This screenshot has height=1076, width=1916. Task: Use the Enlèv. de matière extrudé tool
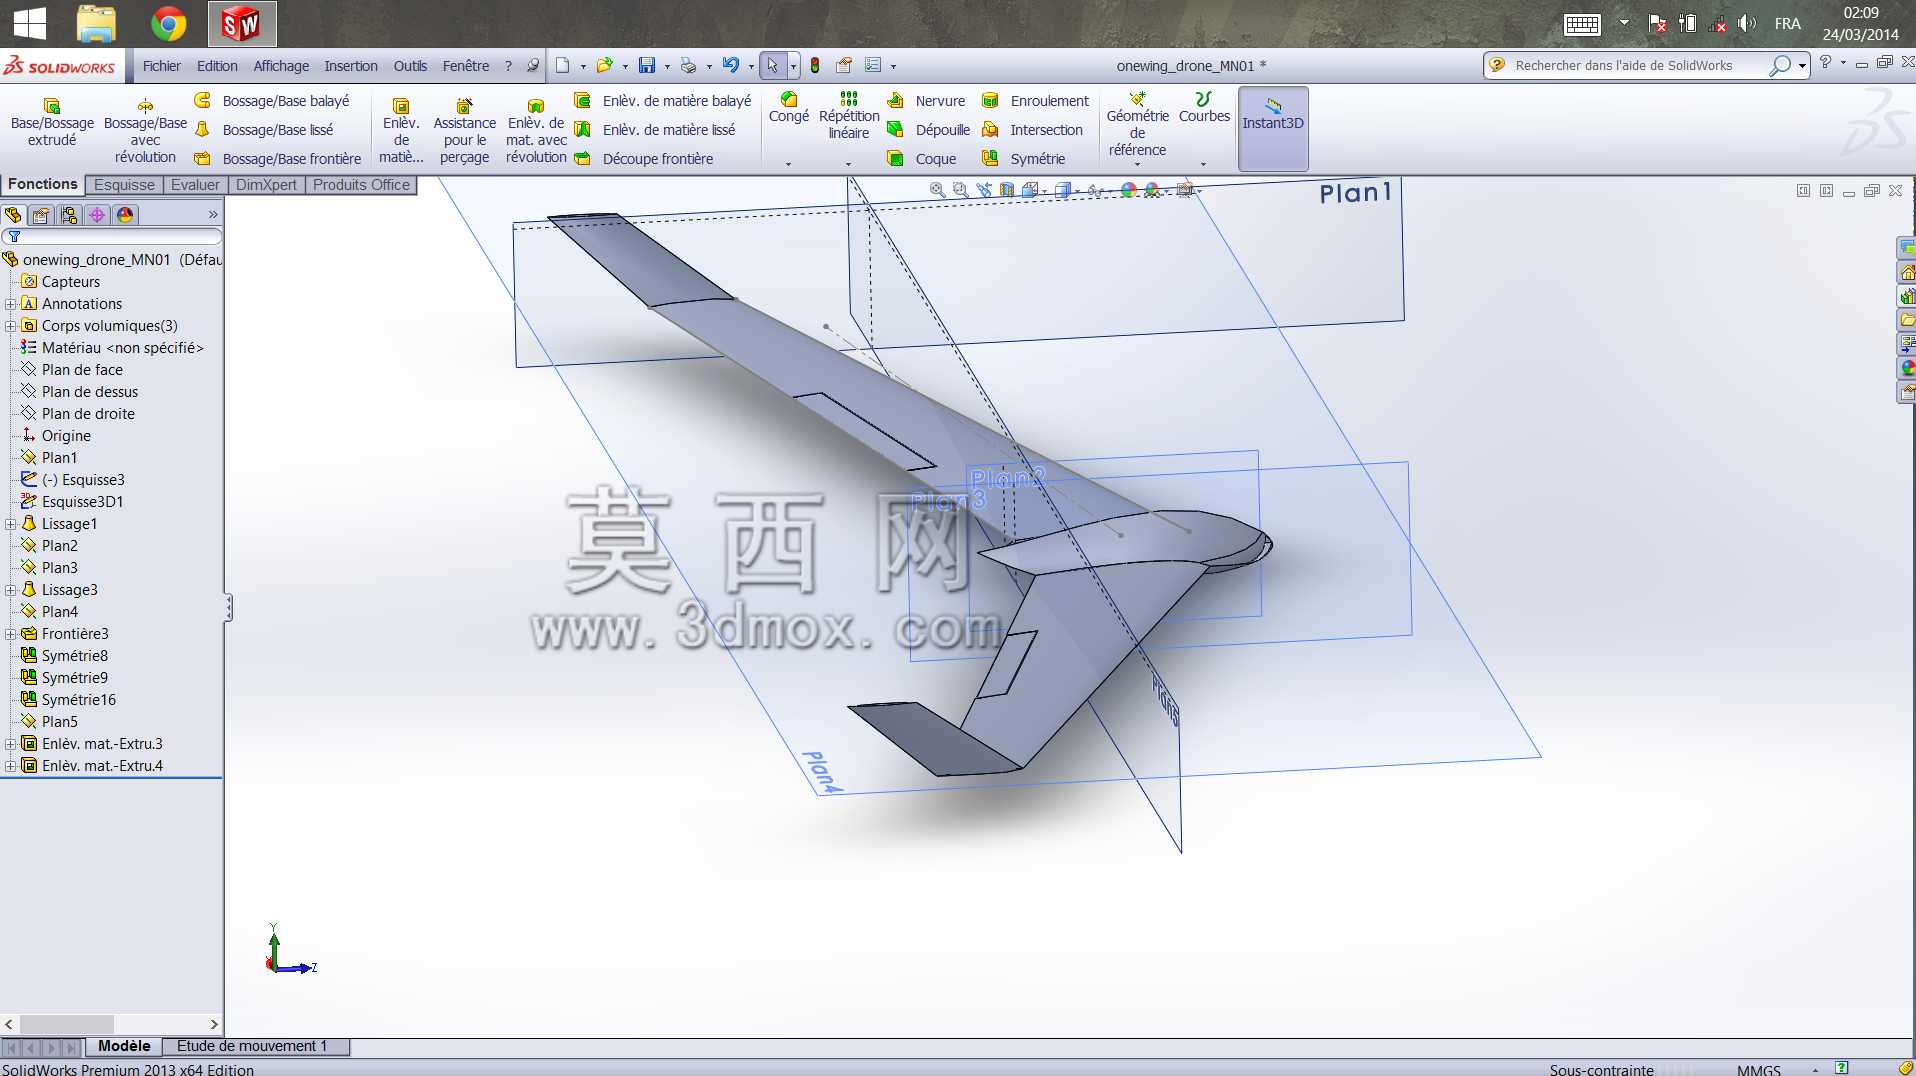(401, 131)
